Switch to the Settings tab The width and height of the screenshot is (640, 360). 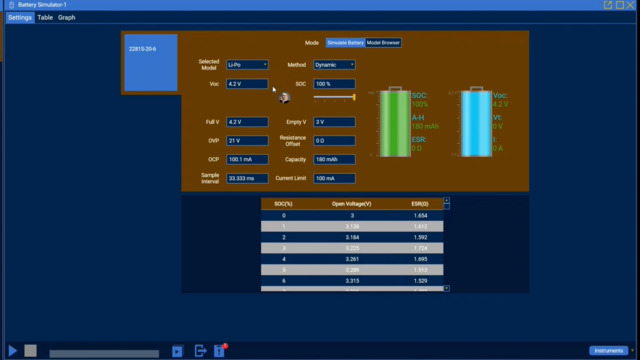(x=20, y=18)
